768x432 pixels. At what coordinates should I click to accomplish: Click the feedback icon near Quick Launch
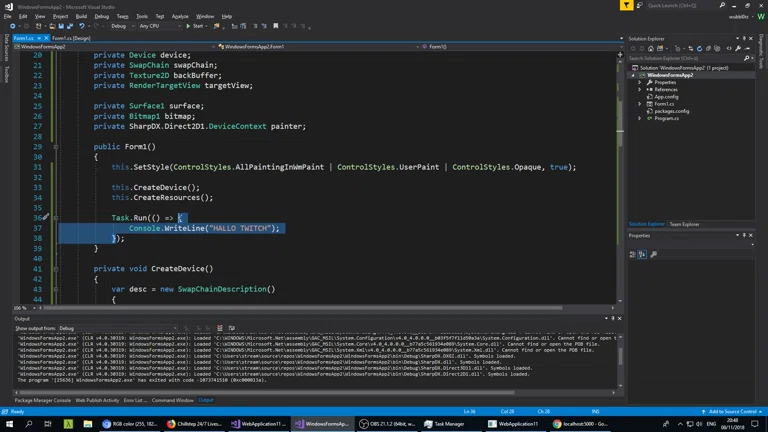coord(640,5)
